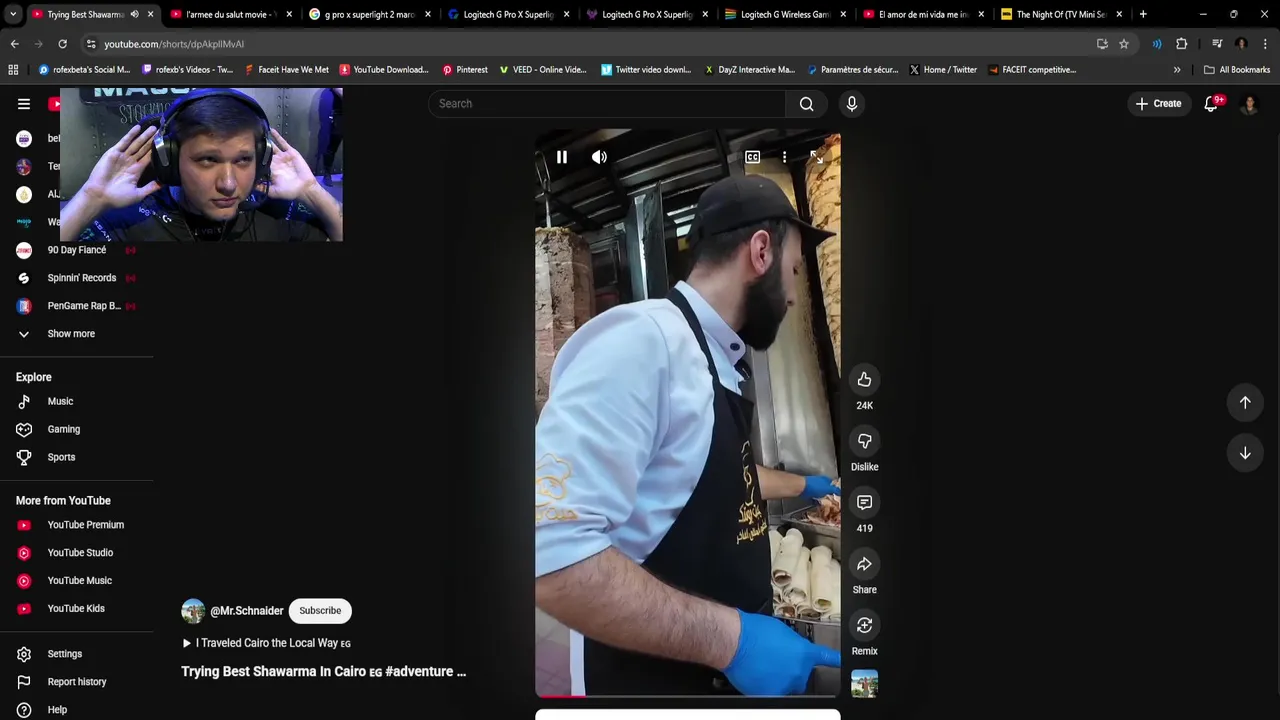Pause the Shorts video

point(562,157)
